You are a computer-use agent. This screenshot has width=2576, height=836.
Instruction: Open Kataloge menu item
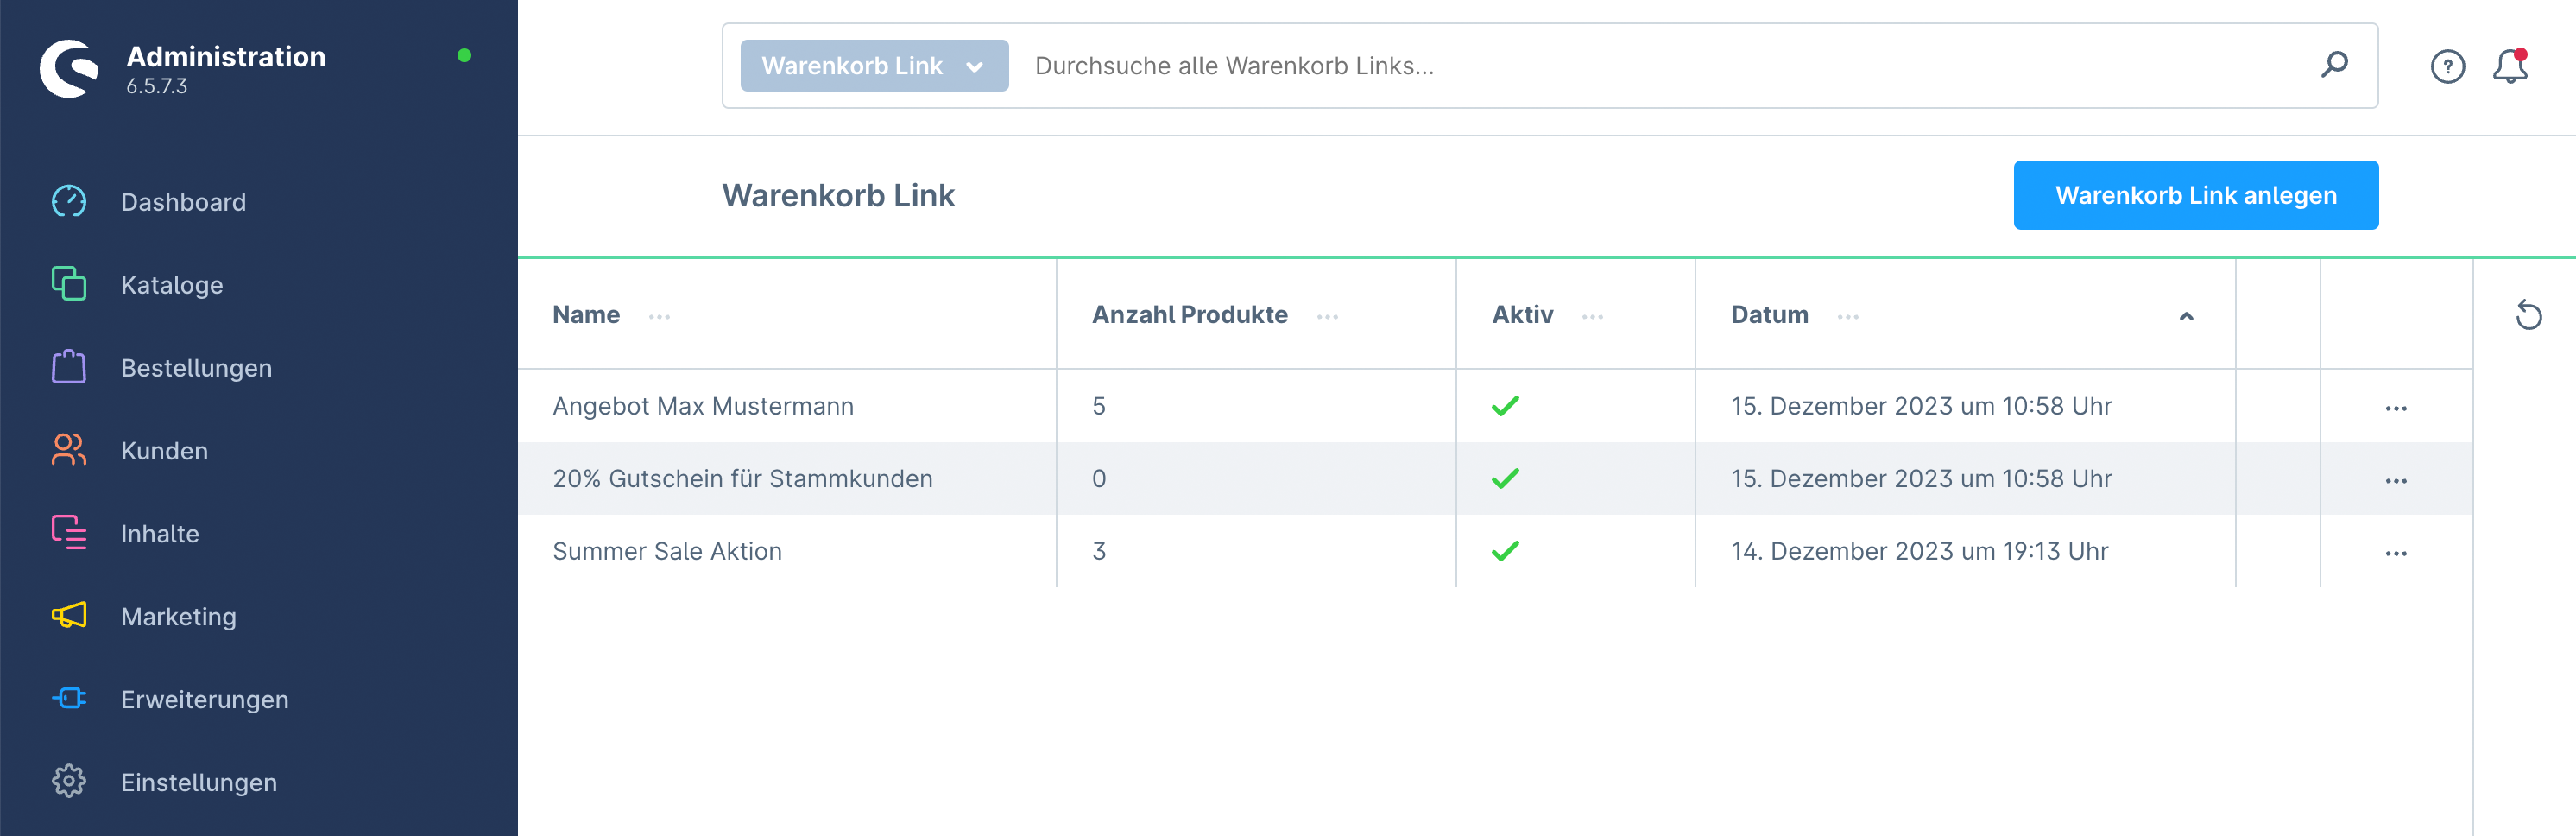tap(172, 285)
